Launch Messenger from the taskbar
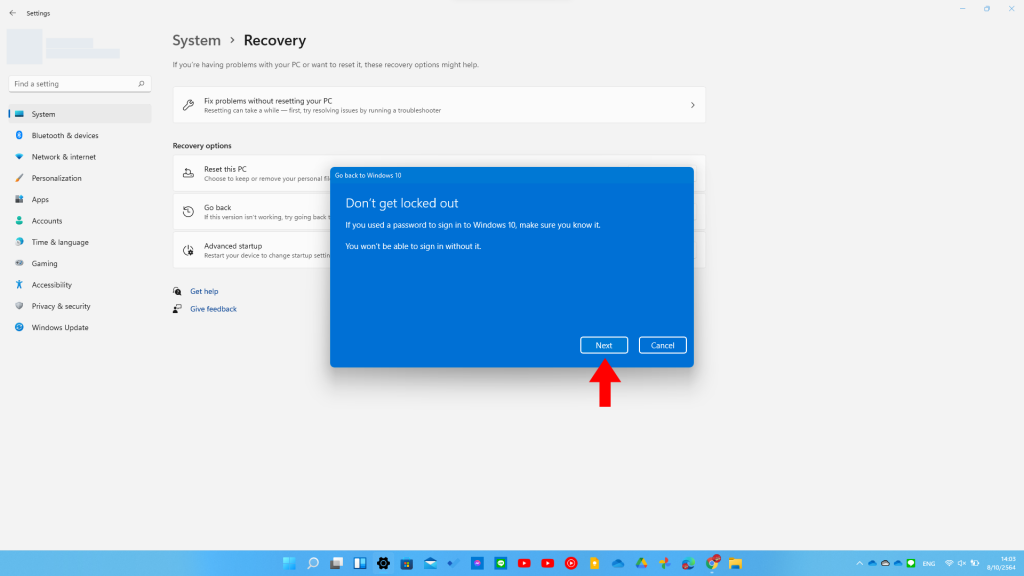The height and width of the screenshot is (576, 1024). [x=477, y=563]
